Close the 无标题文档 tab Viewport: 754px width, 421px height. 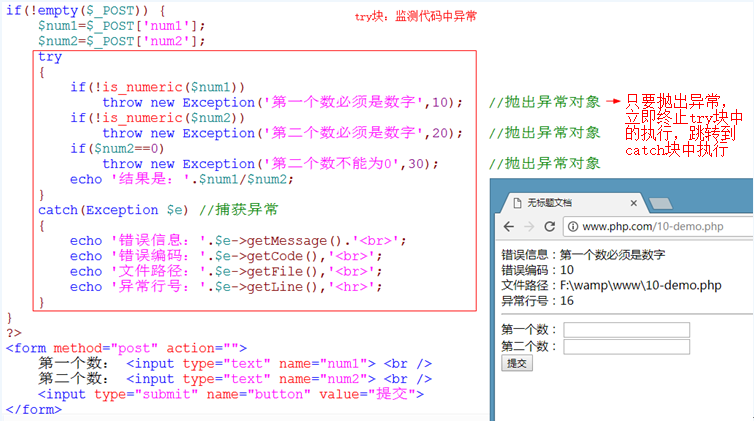[635, 201]
